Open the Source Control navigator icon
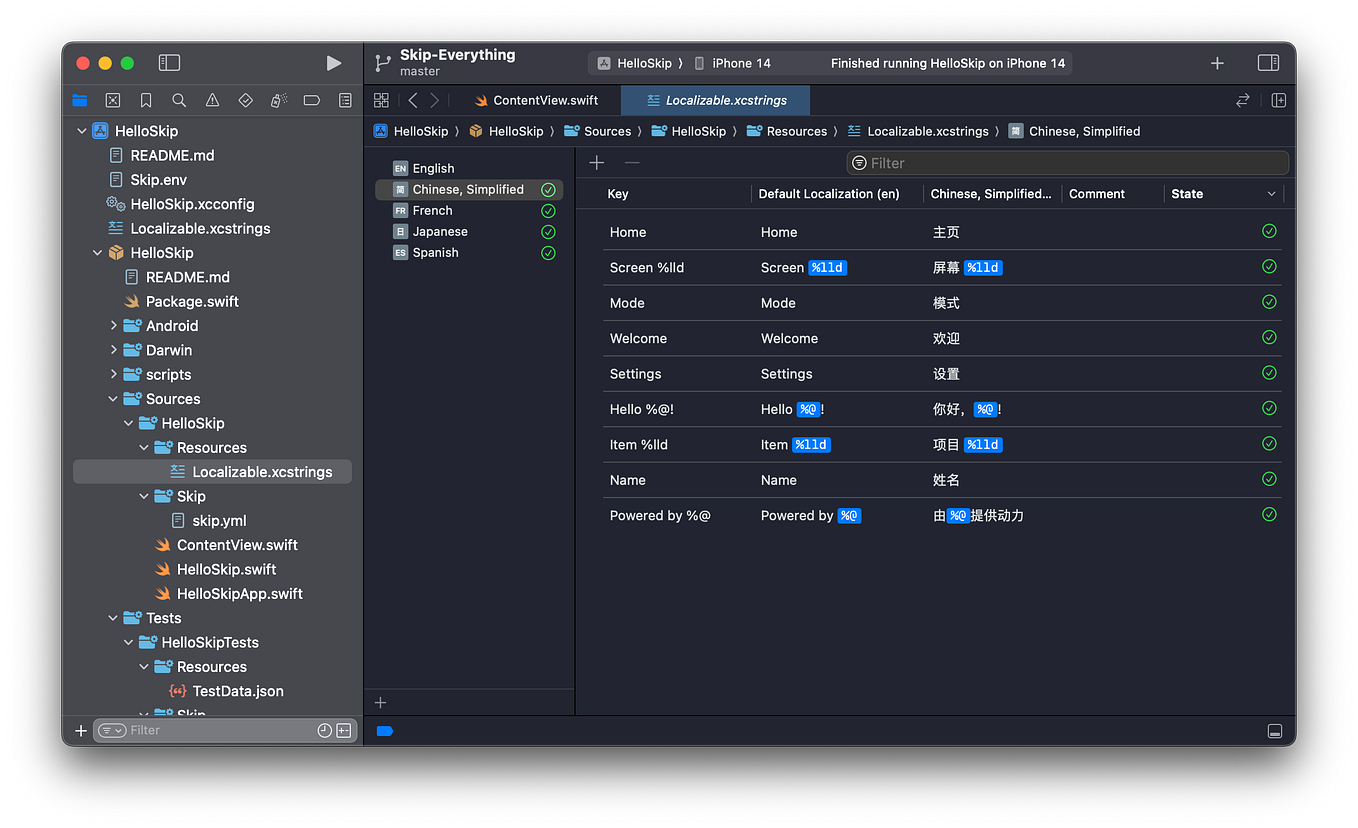The image size is (1358, 828). pos(112,100)
